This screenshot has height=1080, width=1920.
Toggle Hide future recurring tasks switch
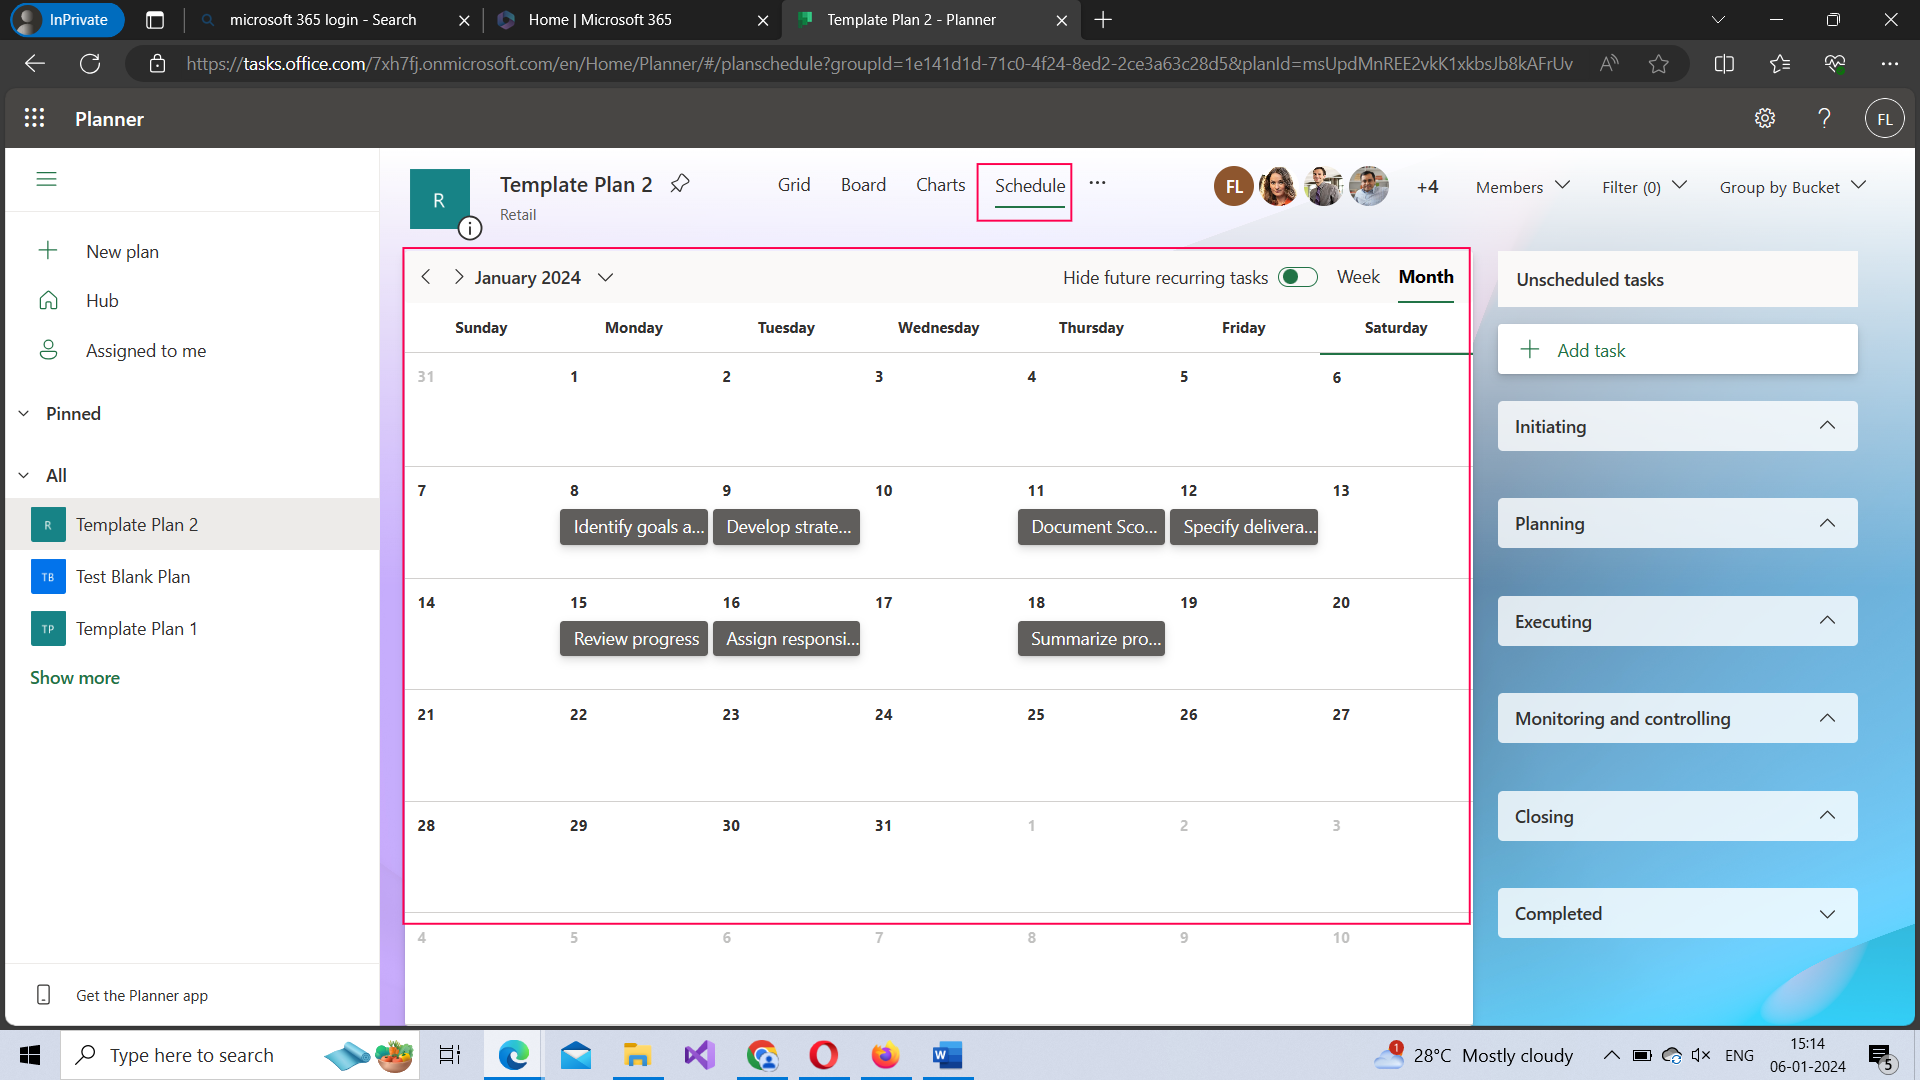pos(1298,277)
